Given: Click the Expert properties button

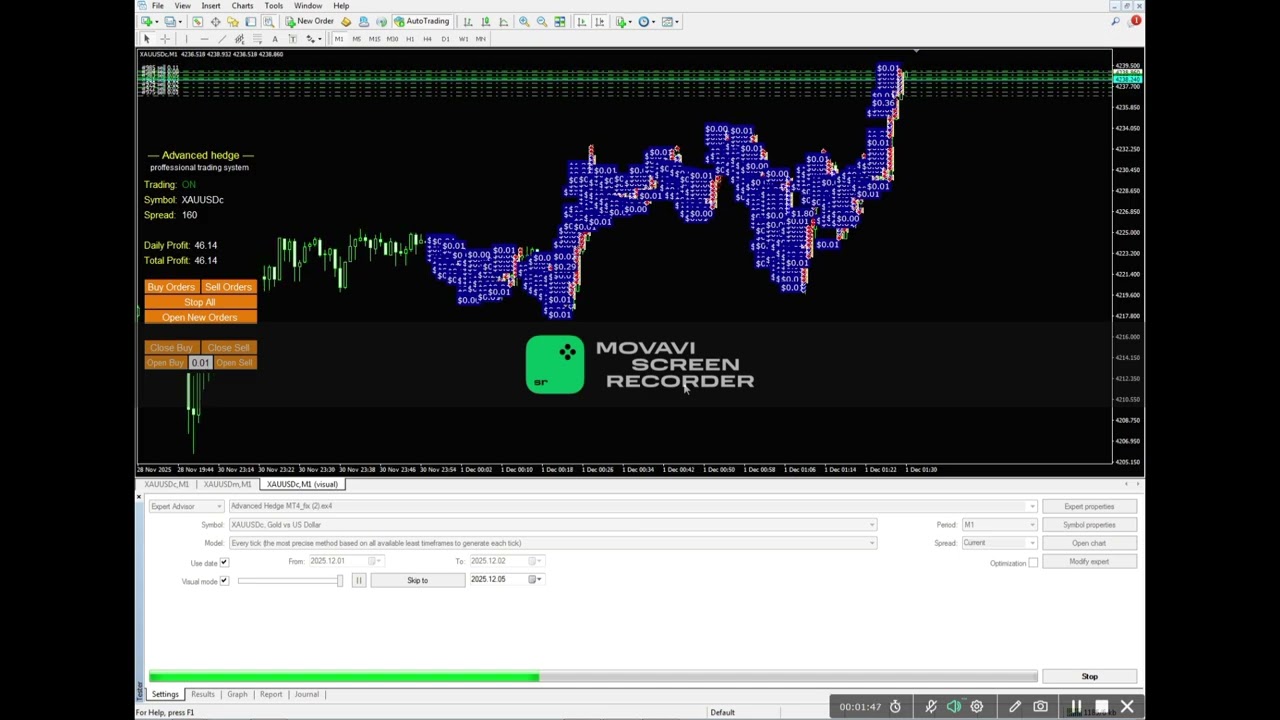Looking at the screenshot, I should [1089, 507].
